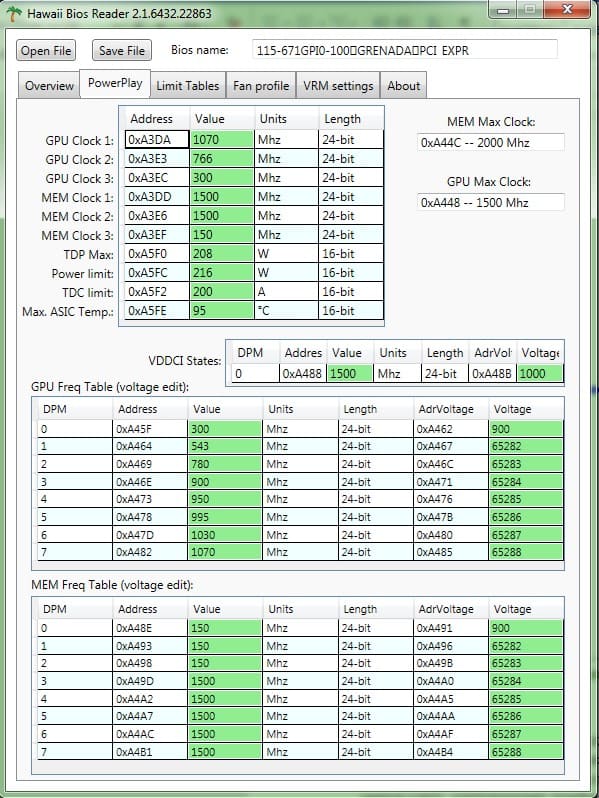The height and width of the screenshot is (798, 599).
Task: Open the About tab
Action: [404, 86]
